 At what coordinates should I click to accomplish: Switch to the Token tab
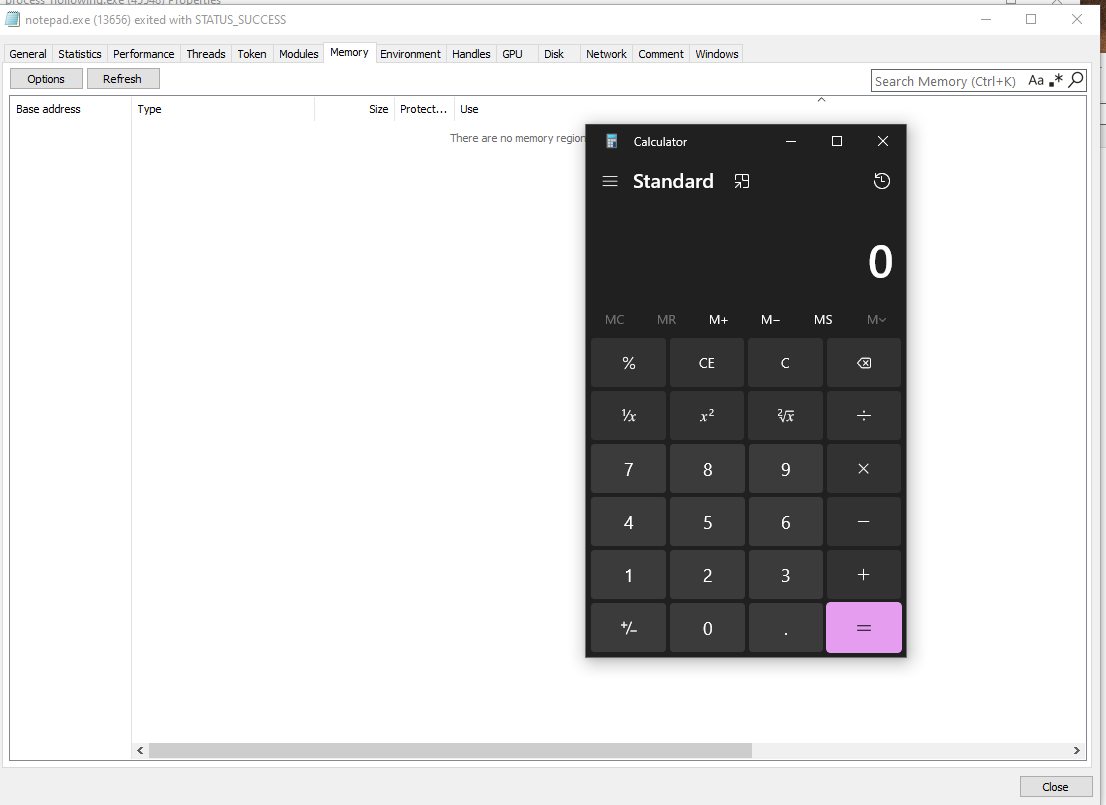(x=252, y=54)
